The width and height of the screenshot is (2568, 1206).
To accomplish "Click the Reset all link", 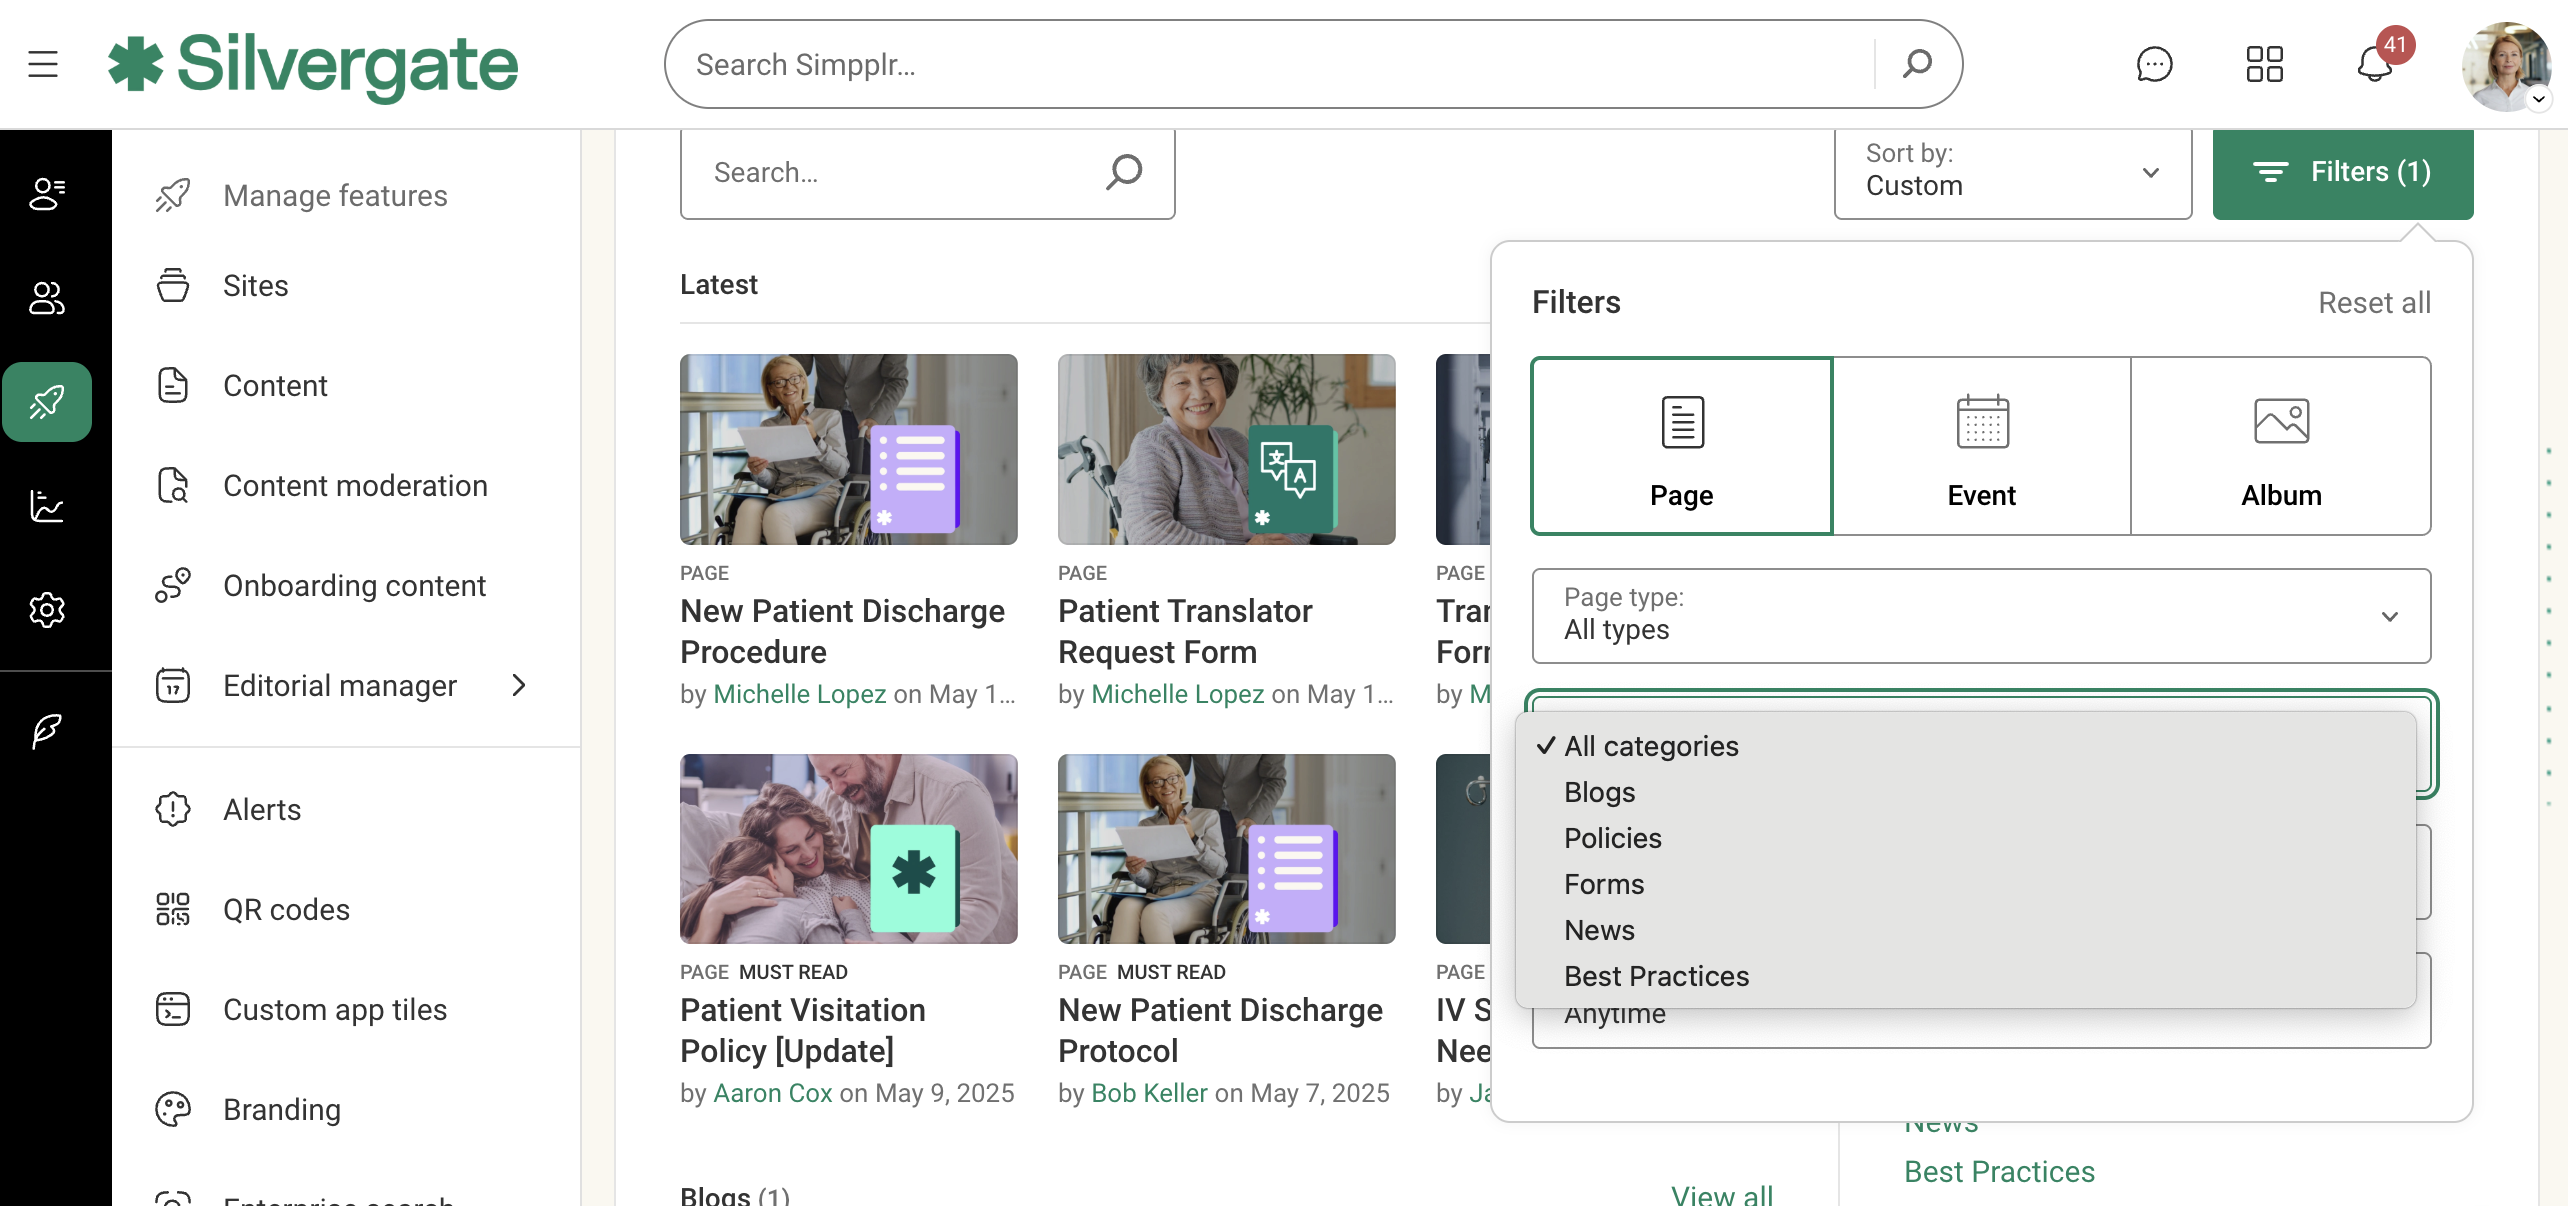I will [2374, 303].
